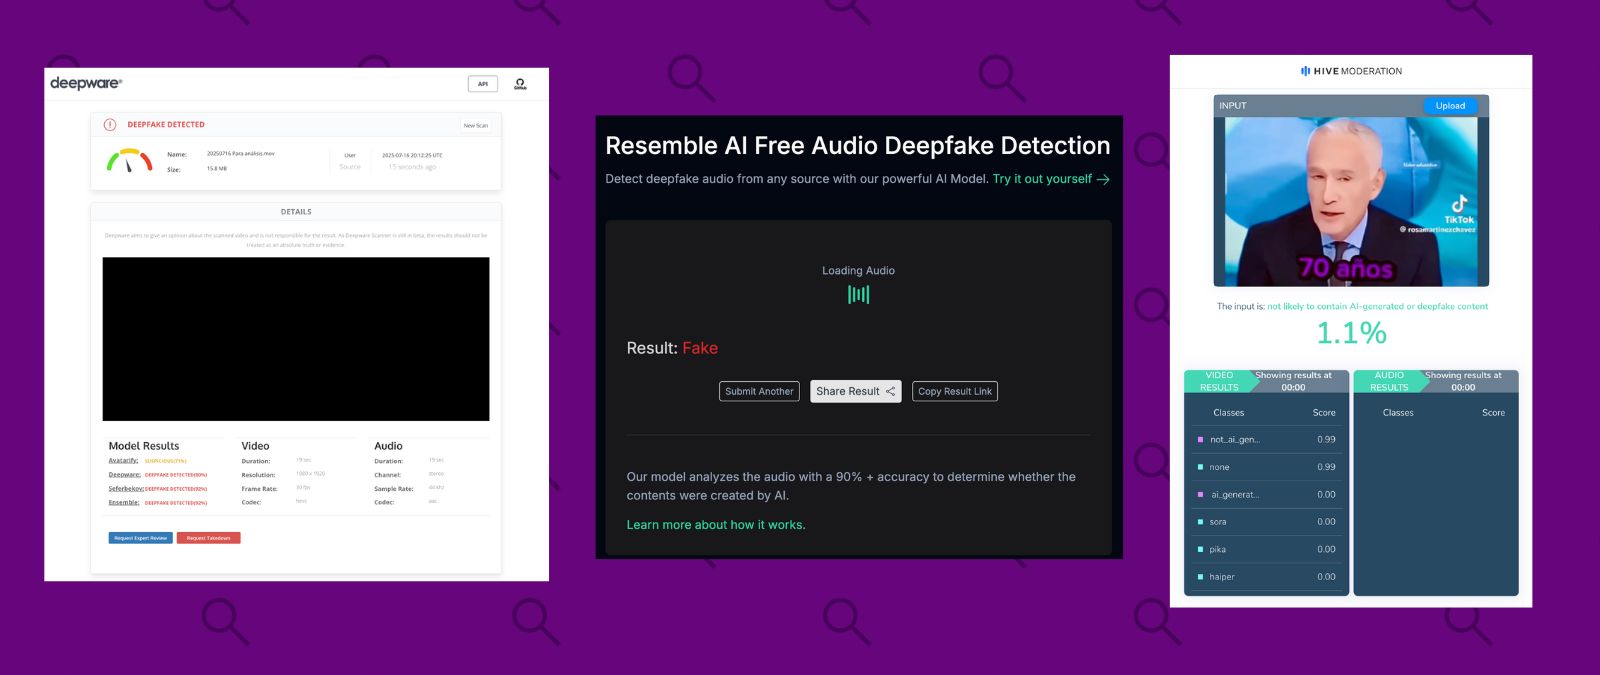Viewport: 1600px width, 675px height.
Task: Click the deepware logo
Action: tap(86, 83)
